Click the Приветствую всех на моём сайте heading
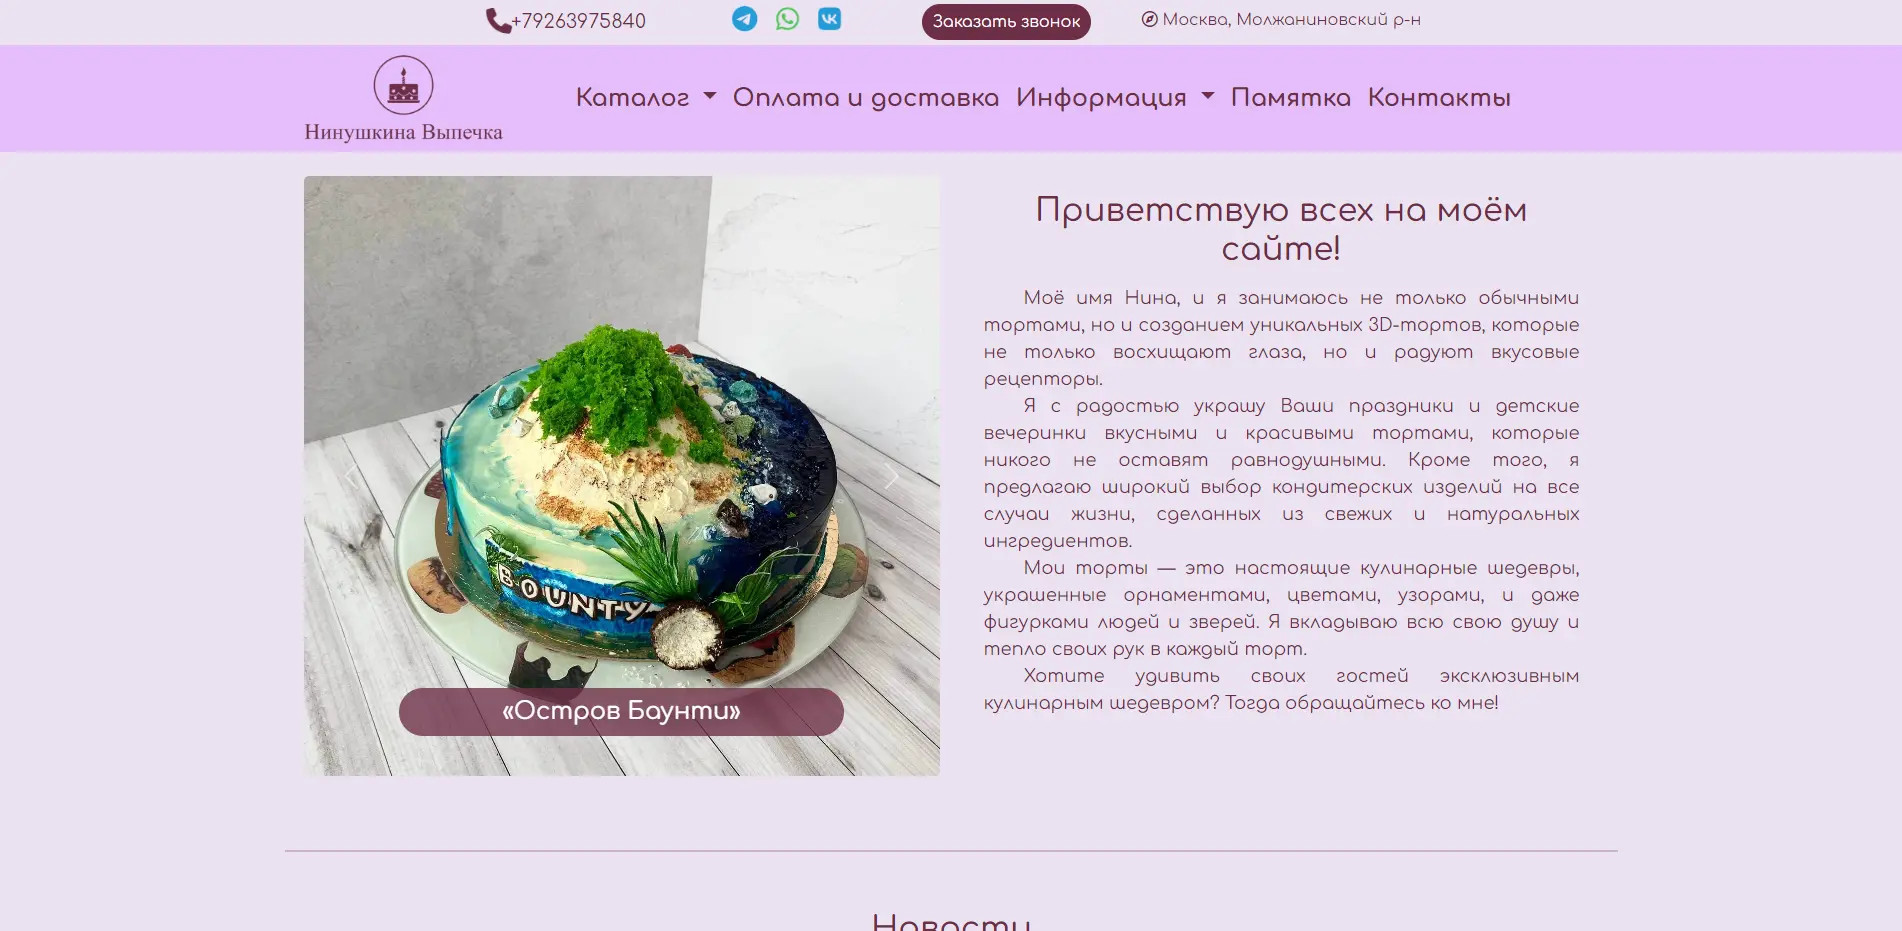The height and width of the screenshot is (931, 1902). [x=1281, y=229]
